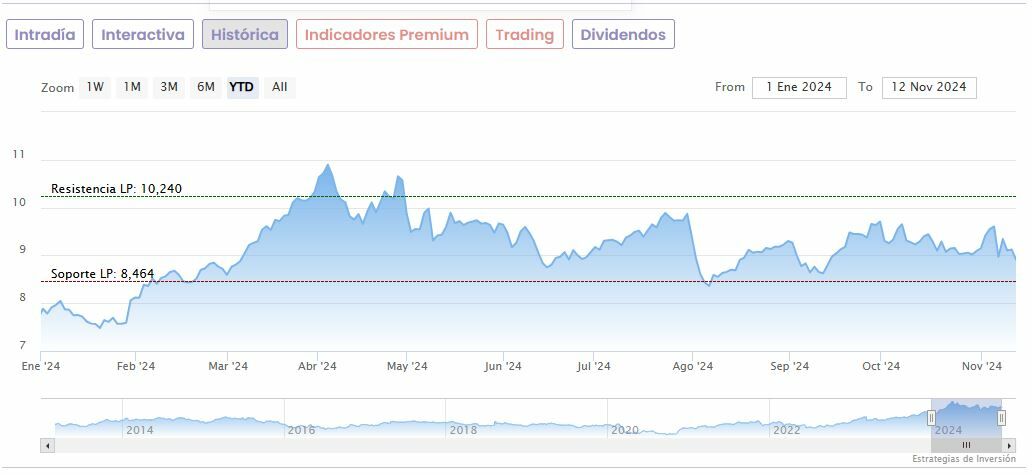
Task: Click the scrollbar right arrow
Action: 1009,445
